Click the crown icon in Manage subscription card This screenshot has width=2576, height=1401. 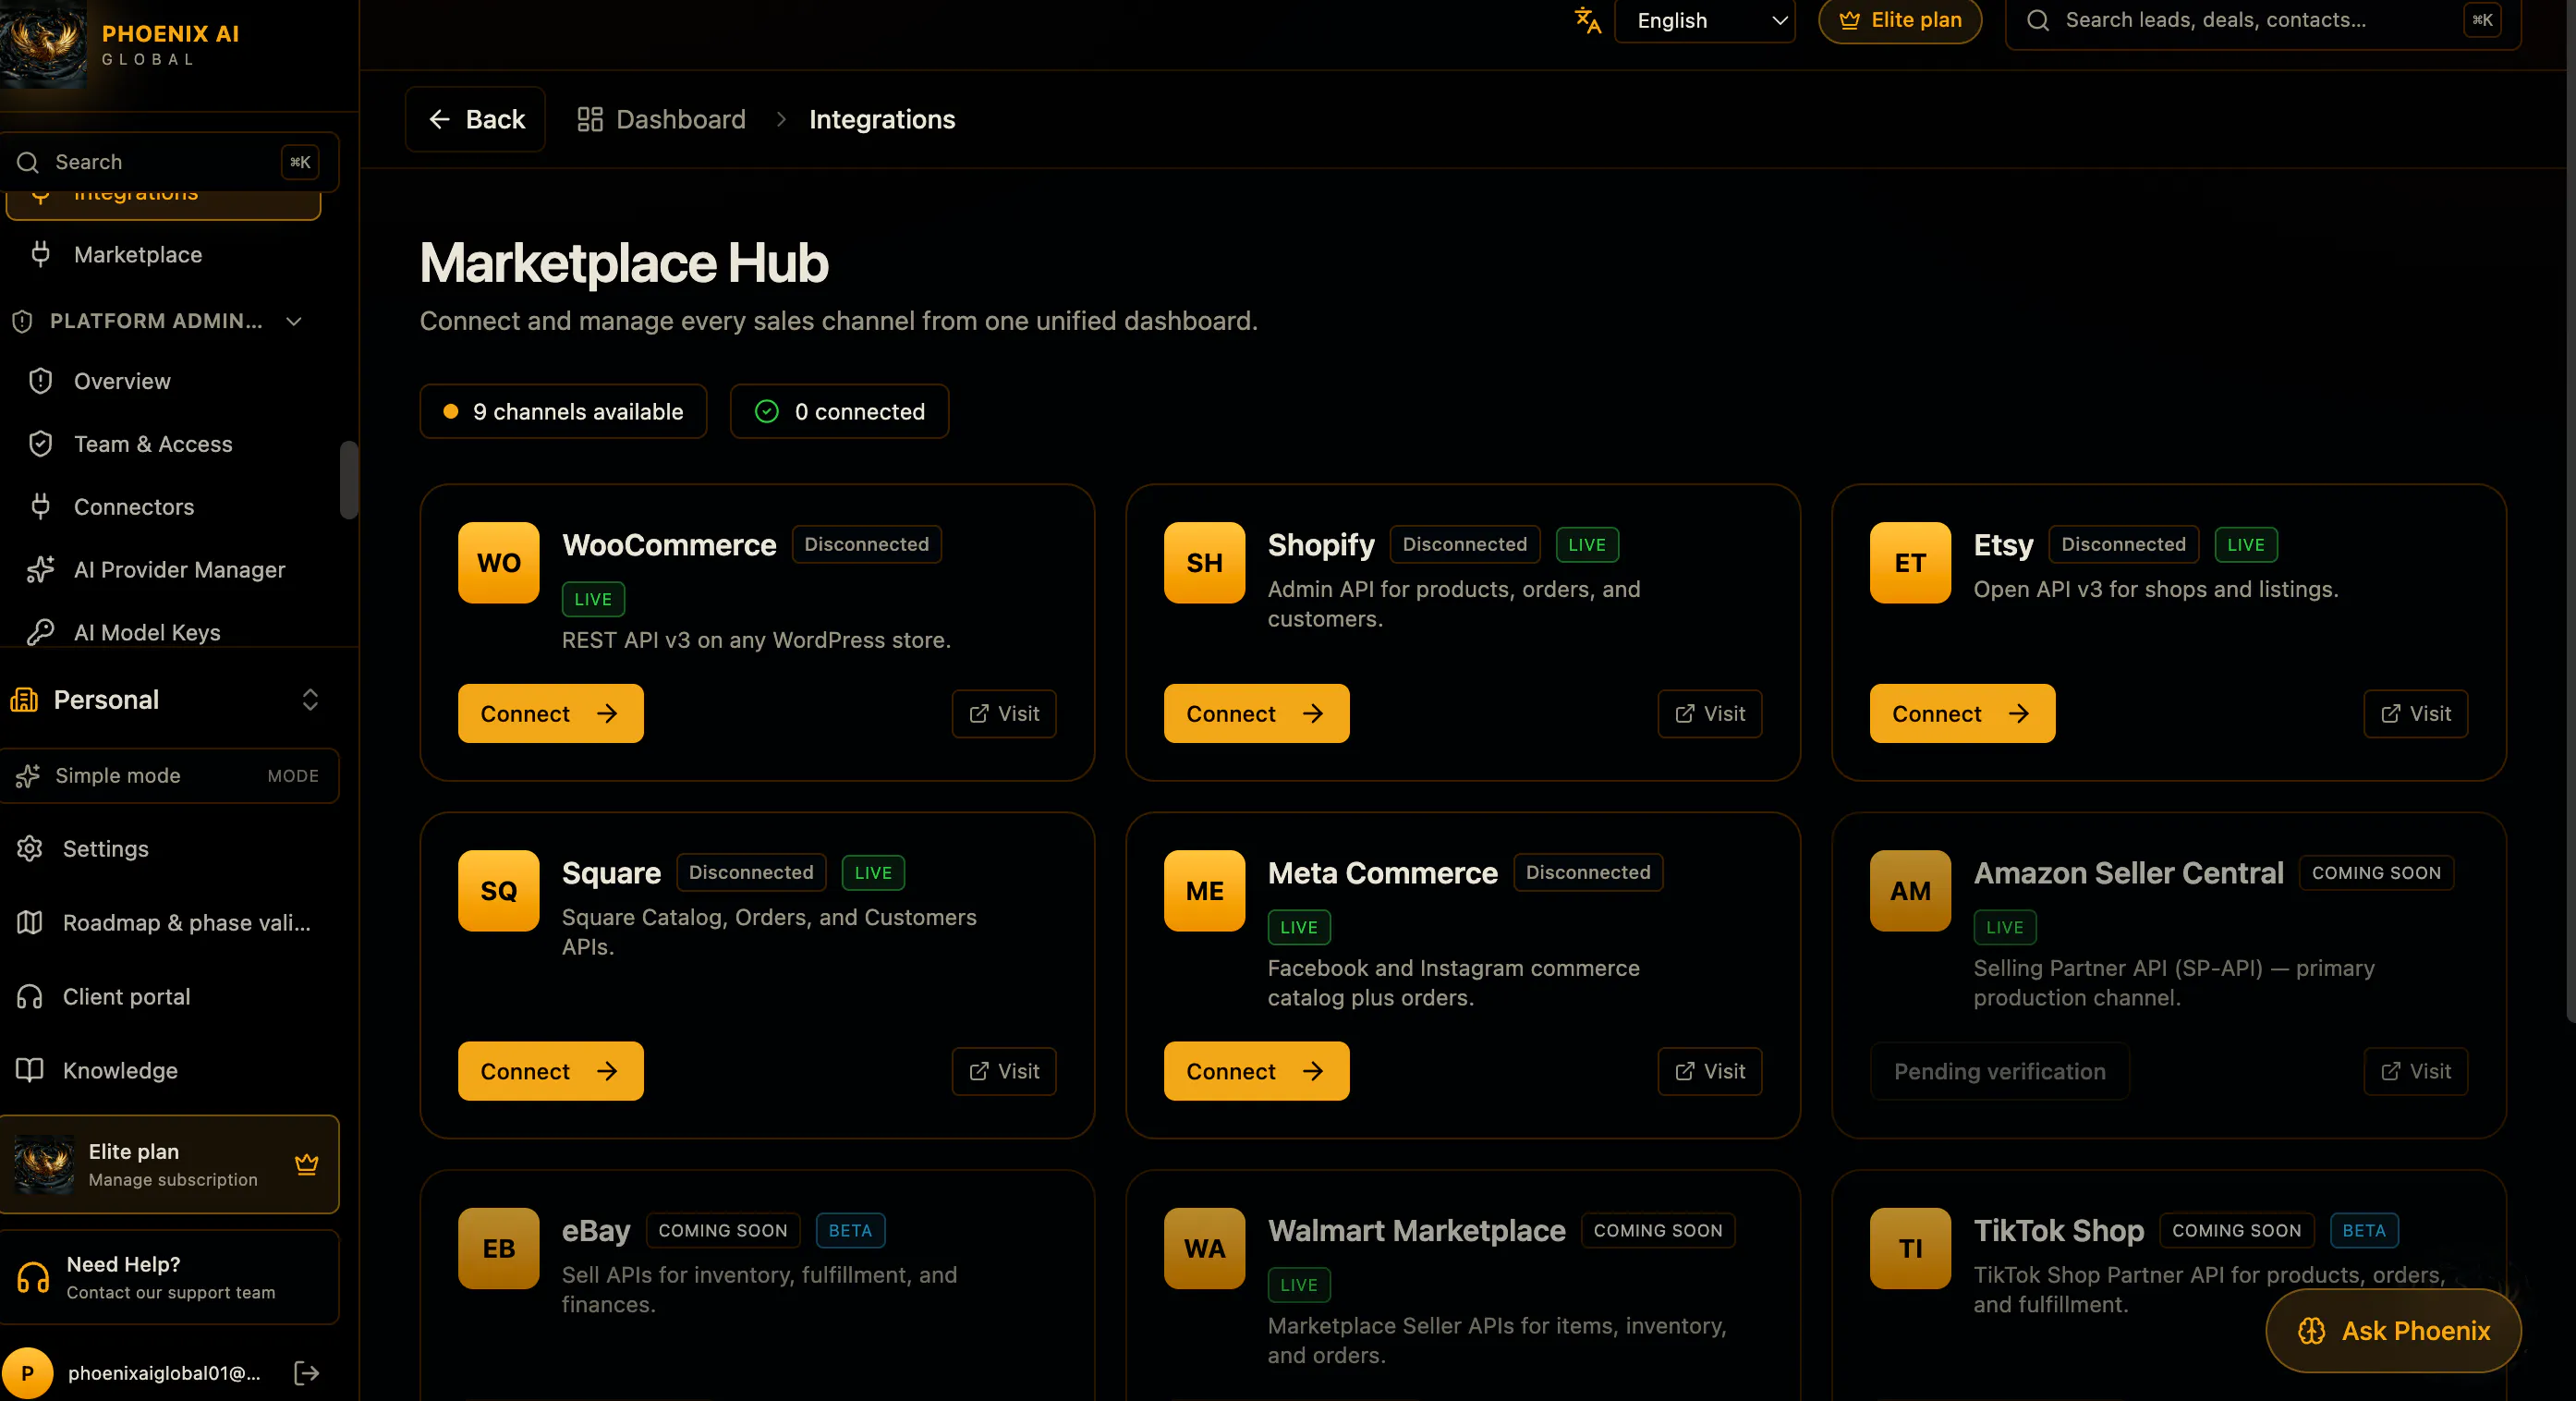tap(307, 1164)
